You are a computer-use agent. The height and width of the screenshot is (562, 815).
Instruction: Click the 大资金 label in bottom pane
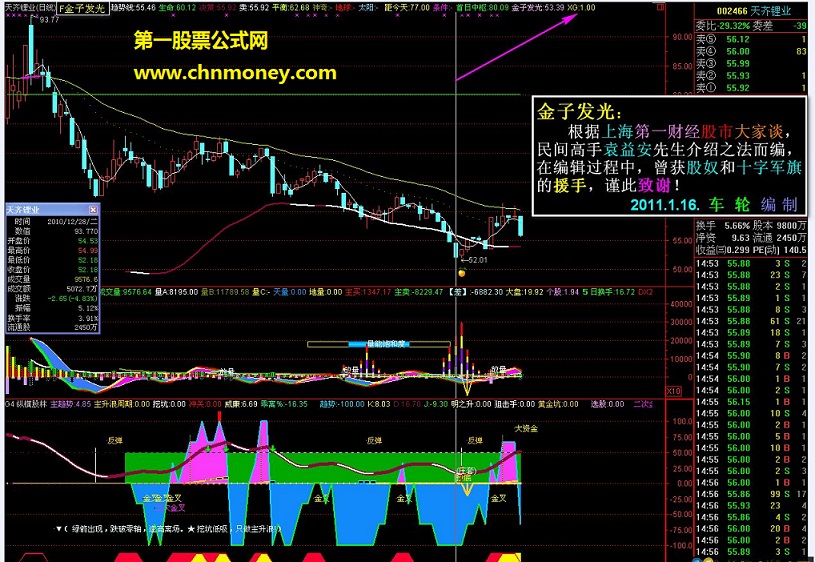point(525,429)
